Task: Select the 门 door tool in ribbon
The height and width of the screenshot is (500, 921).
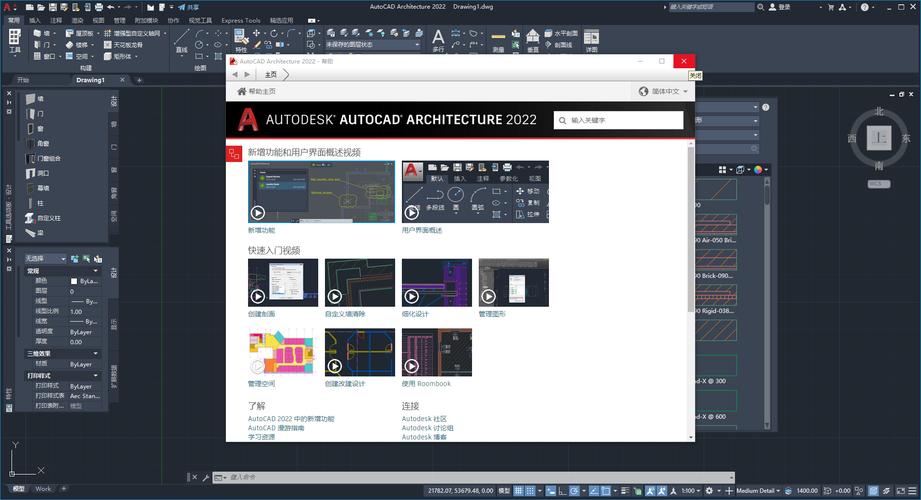Action: click(40, 45)
